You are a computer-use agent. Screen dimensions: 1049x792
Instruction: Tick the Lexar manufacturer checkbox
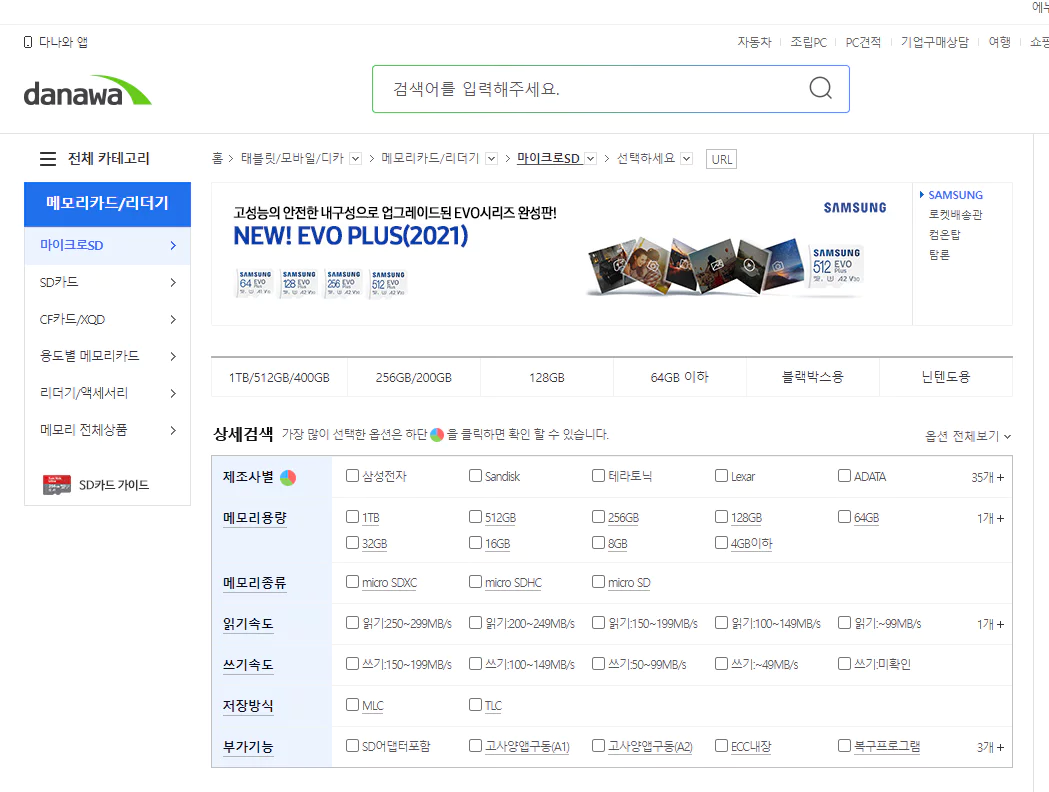click(721, 476)
